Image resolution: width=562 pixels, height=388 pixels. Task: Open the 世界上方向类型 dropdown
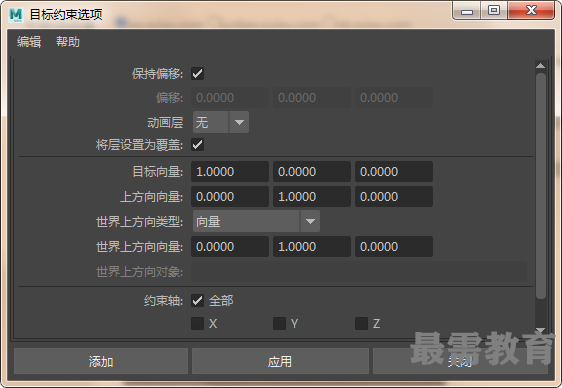256,221
